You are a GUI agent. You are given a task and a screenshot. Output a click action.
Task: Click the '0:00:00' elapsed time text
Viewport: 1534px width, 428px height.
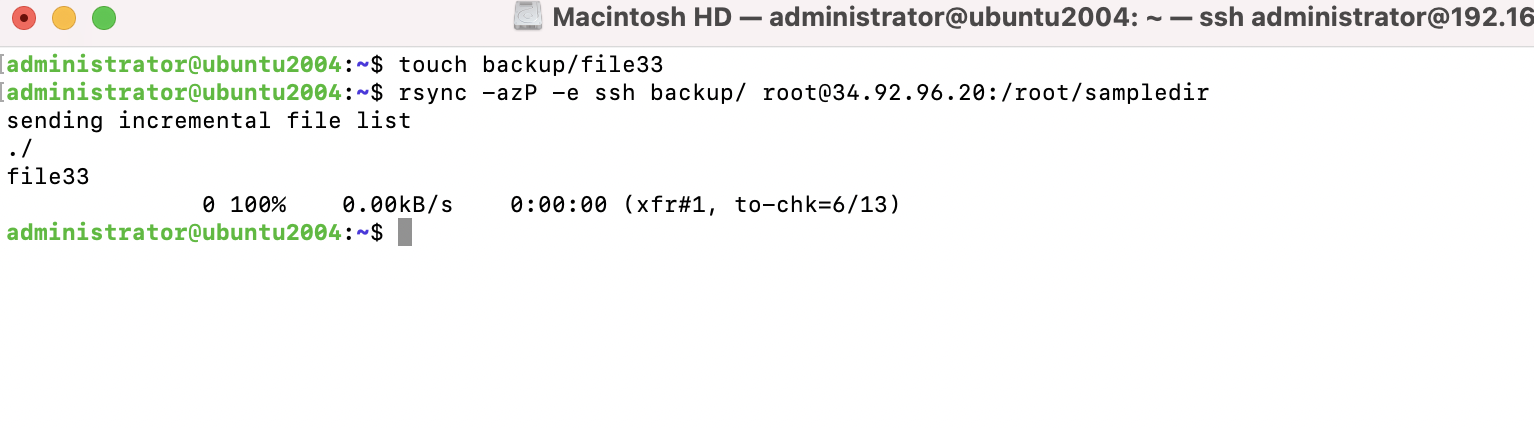[558, 205]
